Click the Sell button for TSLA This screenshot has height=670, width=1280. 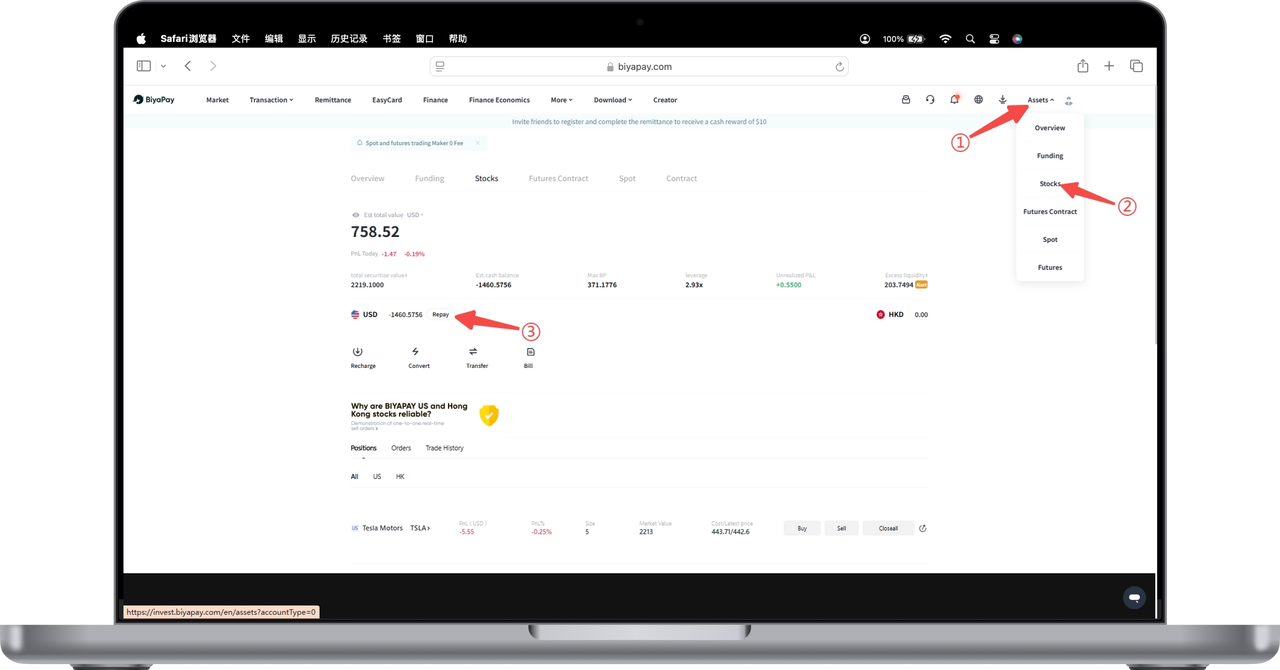point(842,528)
